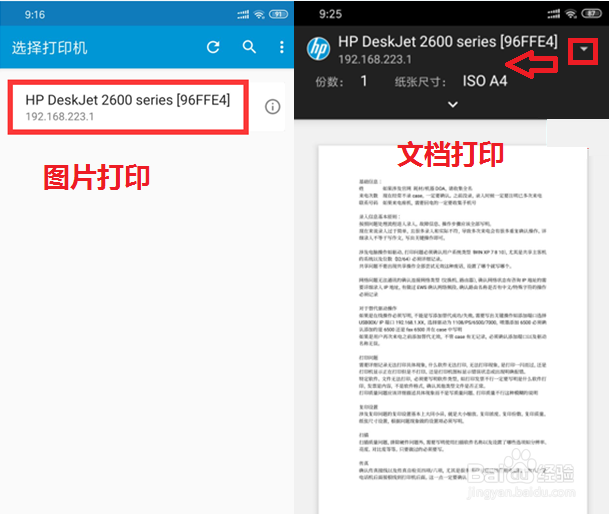Show info for HP DeskJet 2600 printer
Image resolution: width=609 pixels, height=514 pixels.
(x=272, y=106)
